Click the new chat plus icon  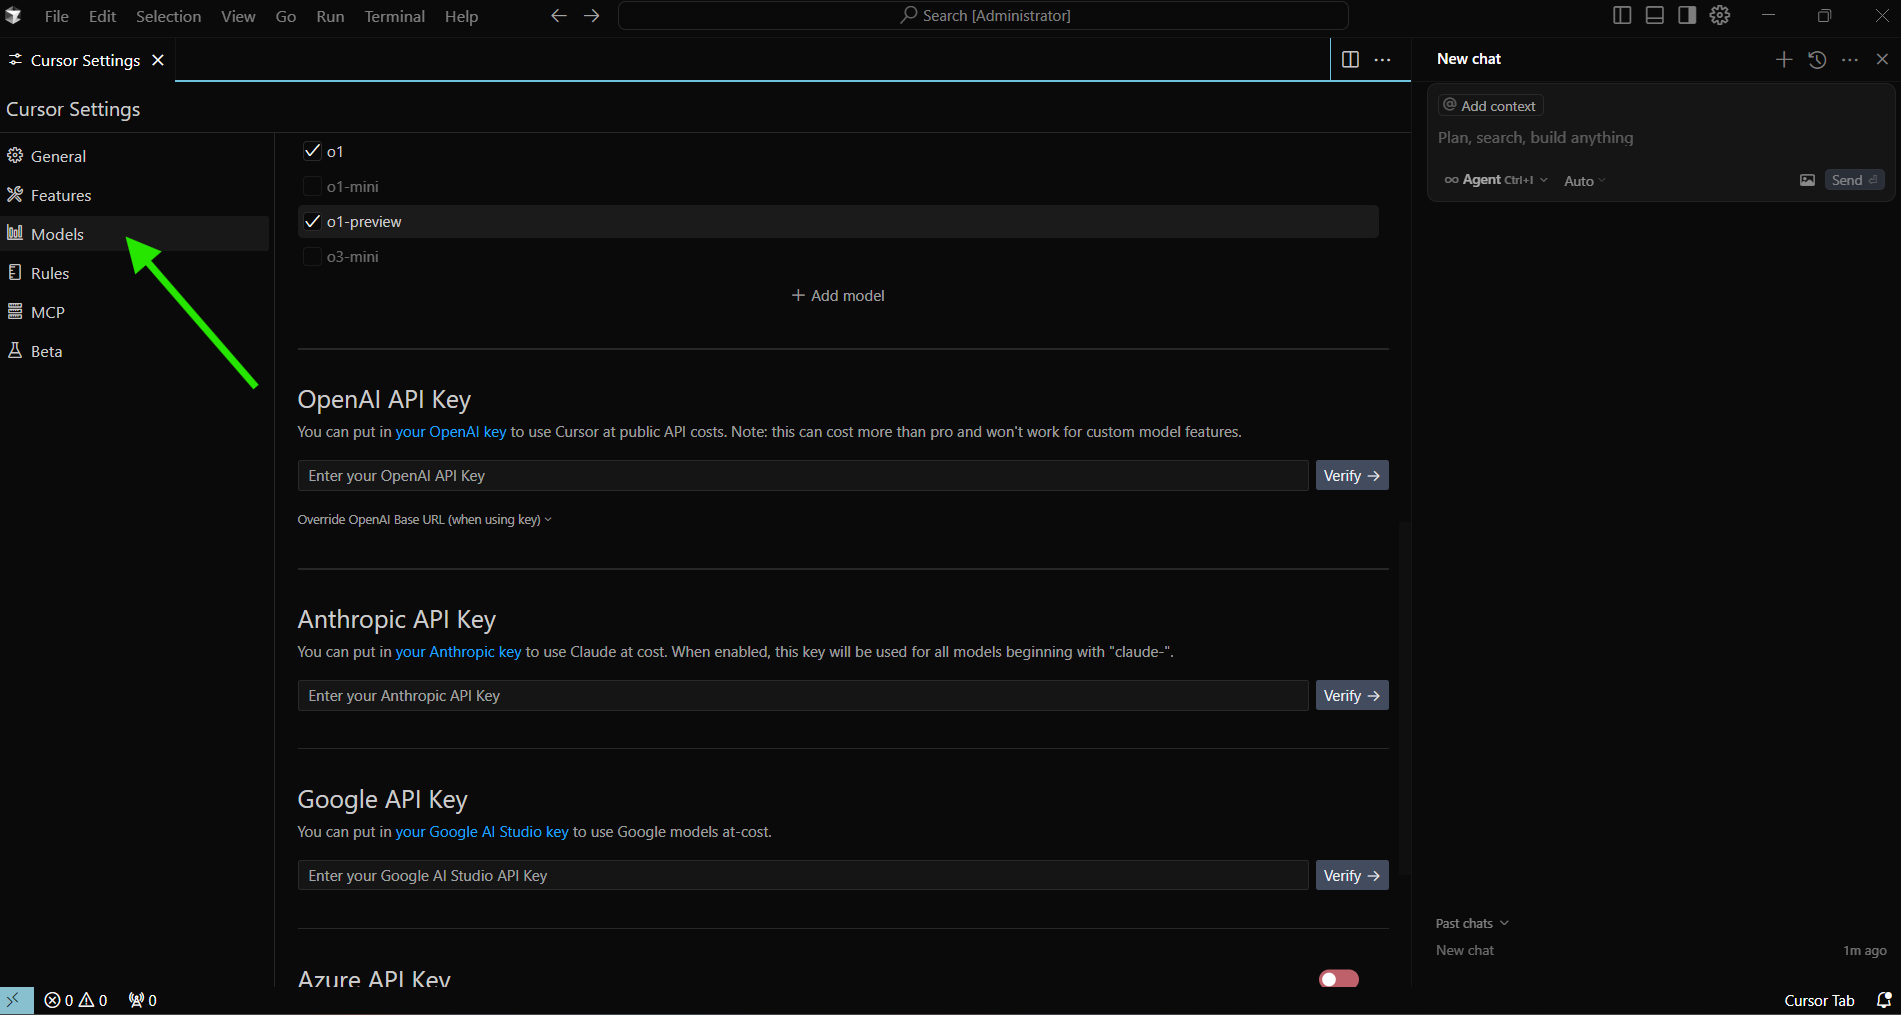click(x=1783, y=60)
